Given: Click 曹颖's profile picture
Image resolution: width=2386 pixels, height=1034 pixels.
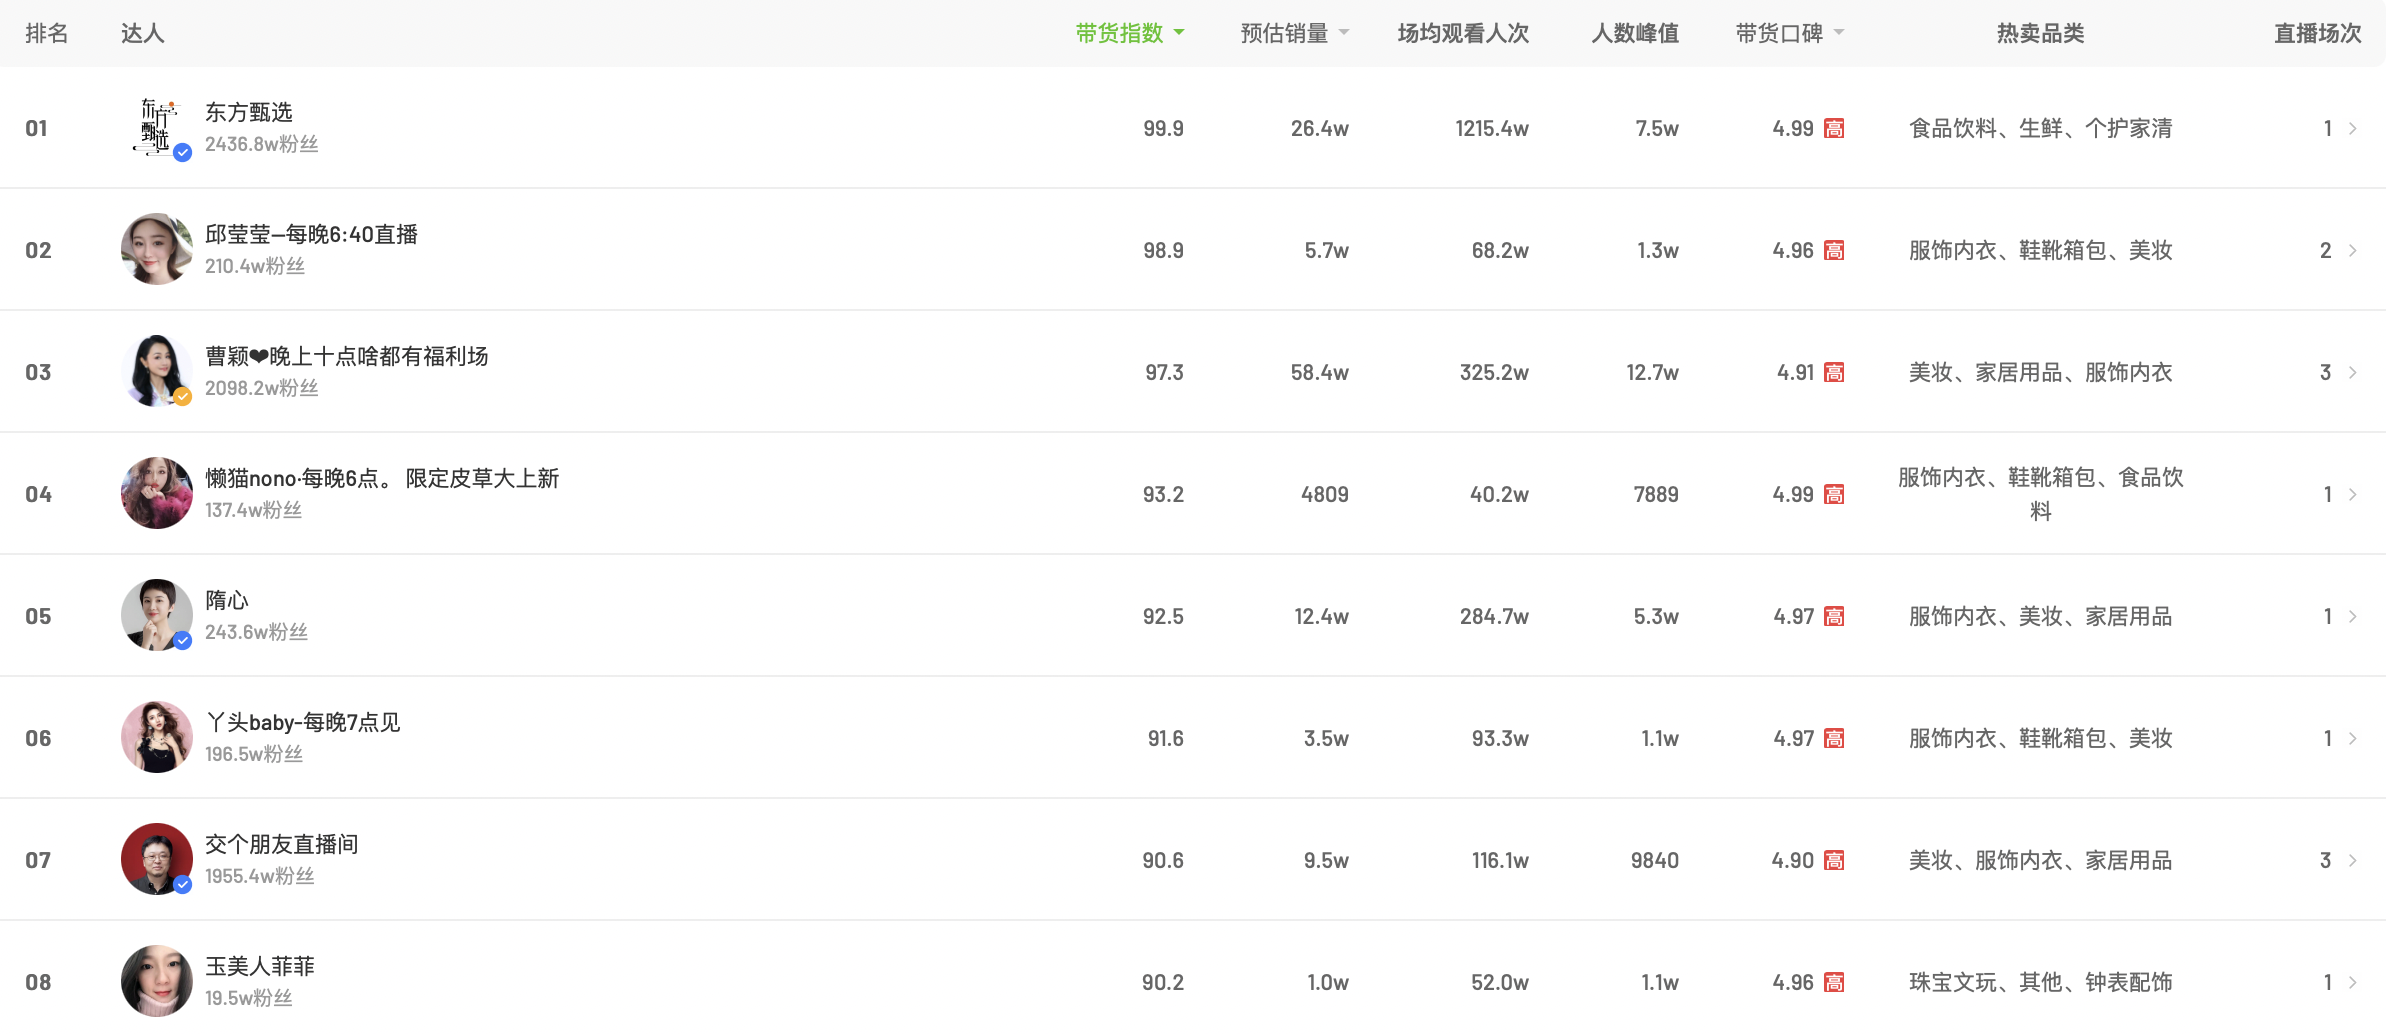Looking at the screenshot, I should coord(156,372).
